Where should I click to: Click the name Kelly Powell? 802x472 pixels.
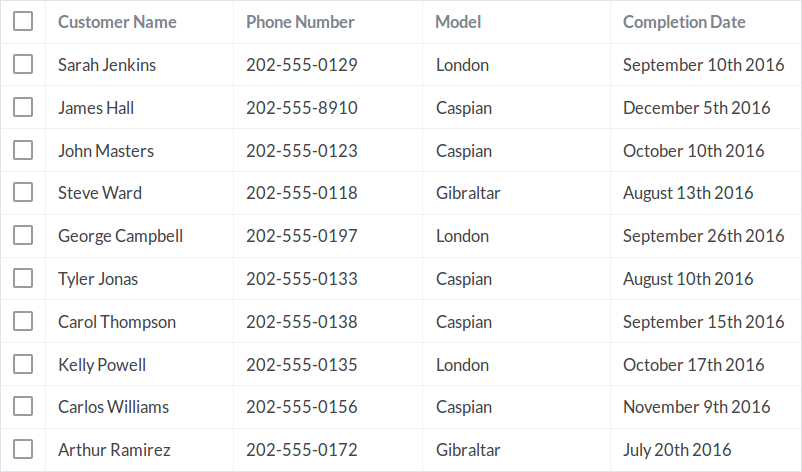(102, 365)
